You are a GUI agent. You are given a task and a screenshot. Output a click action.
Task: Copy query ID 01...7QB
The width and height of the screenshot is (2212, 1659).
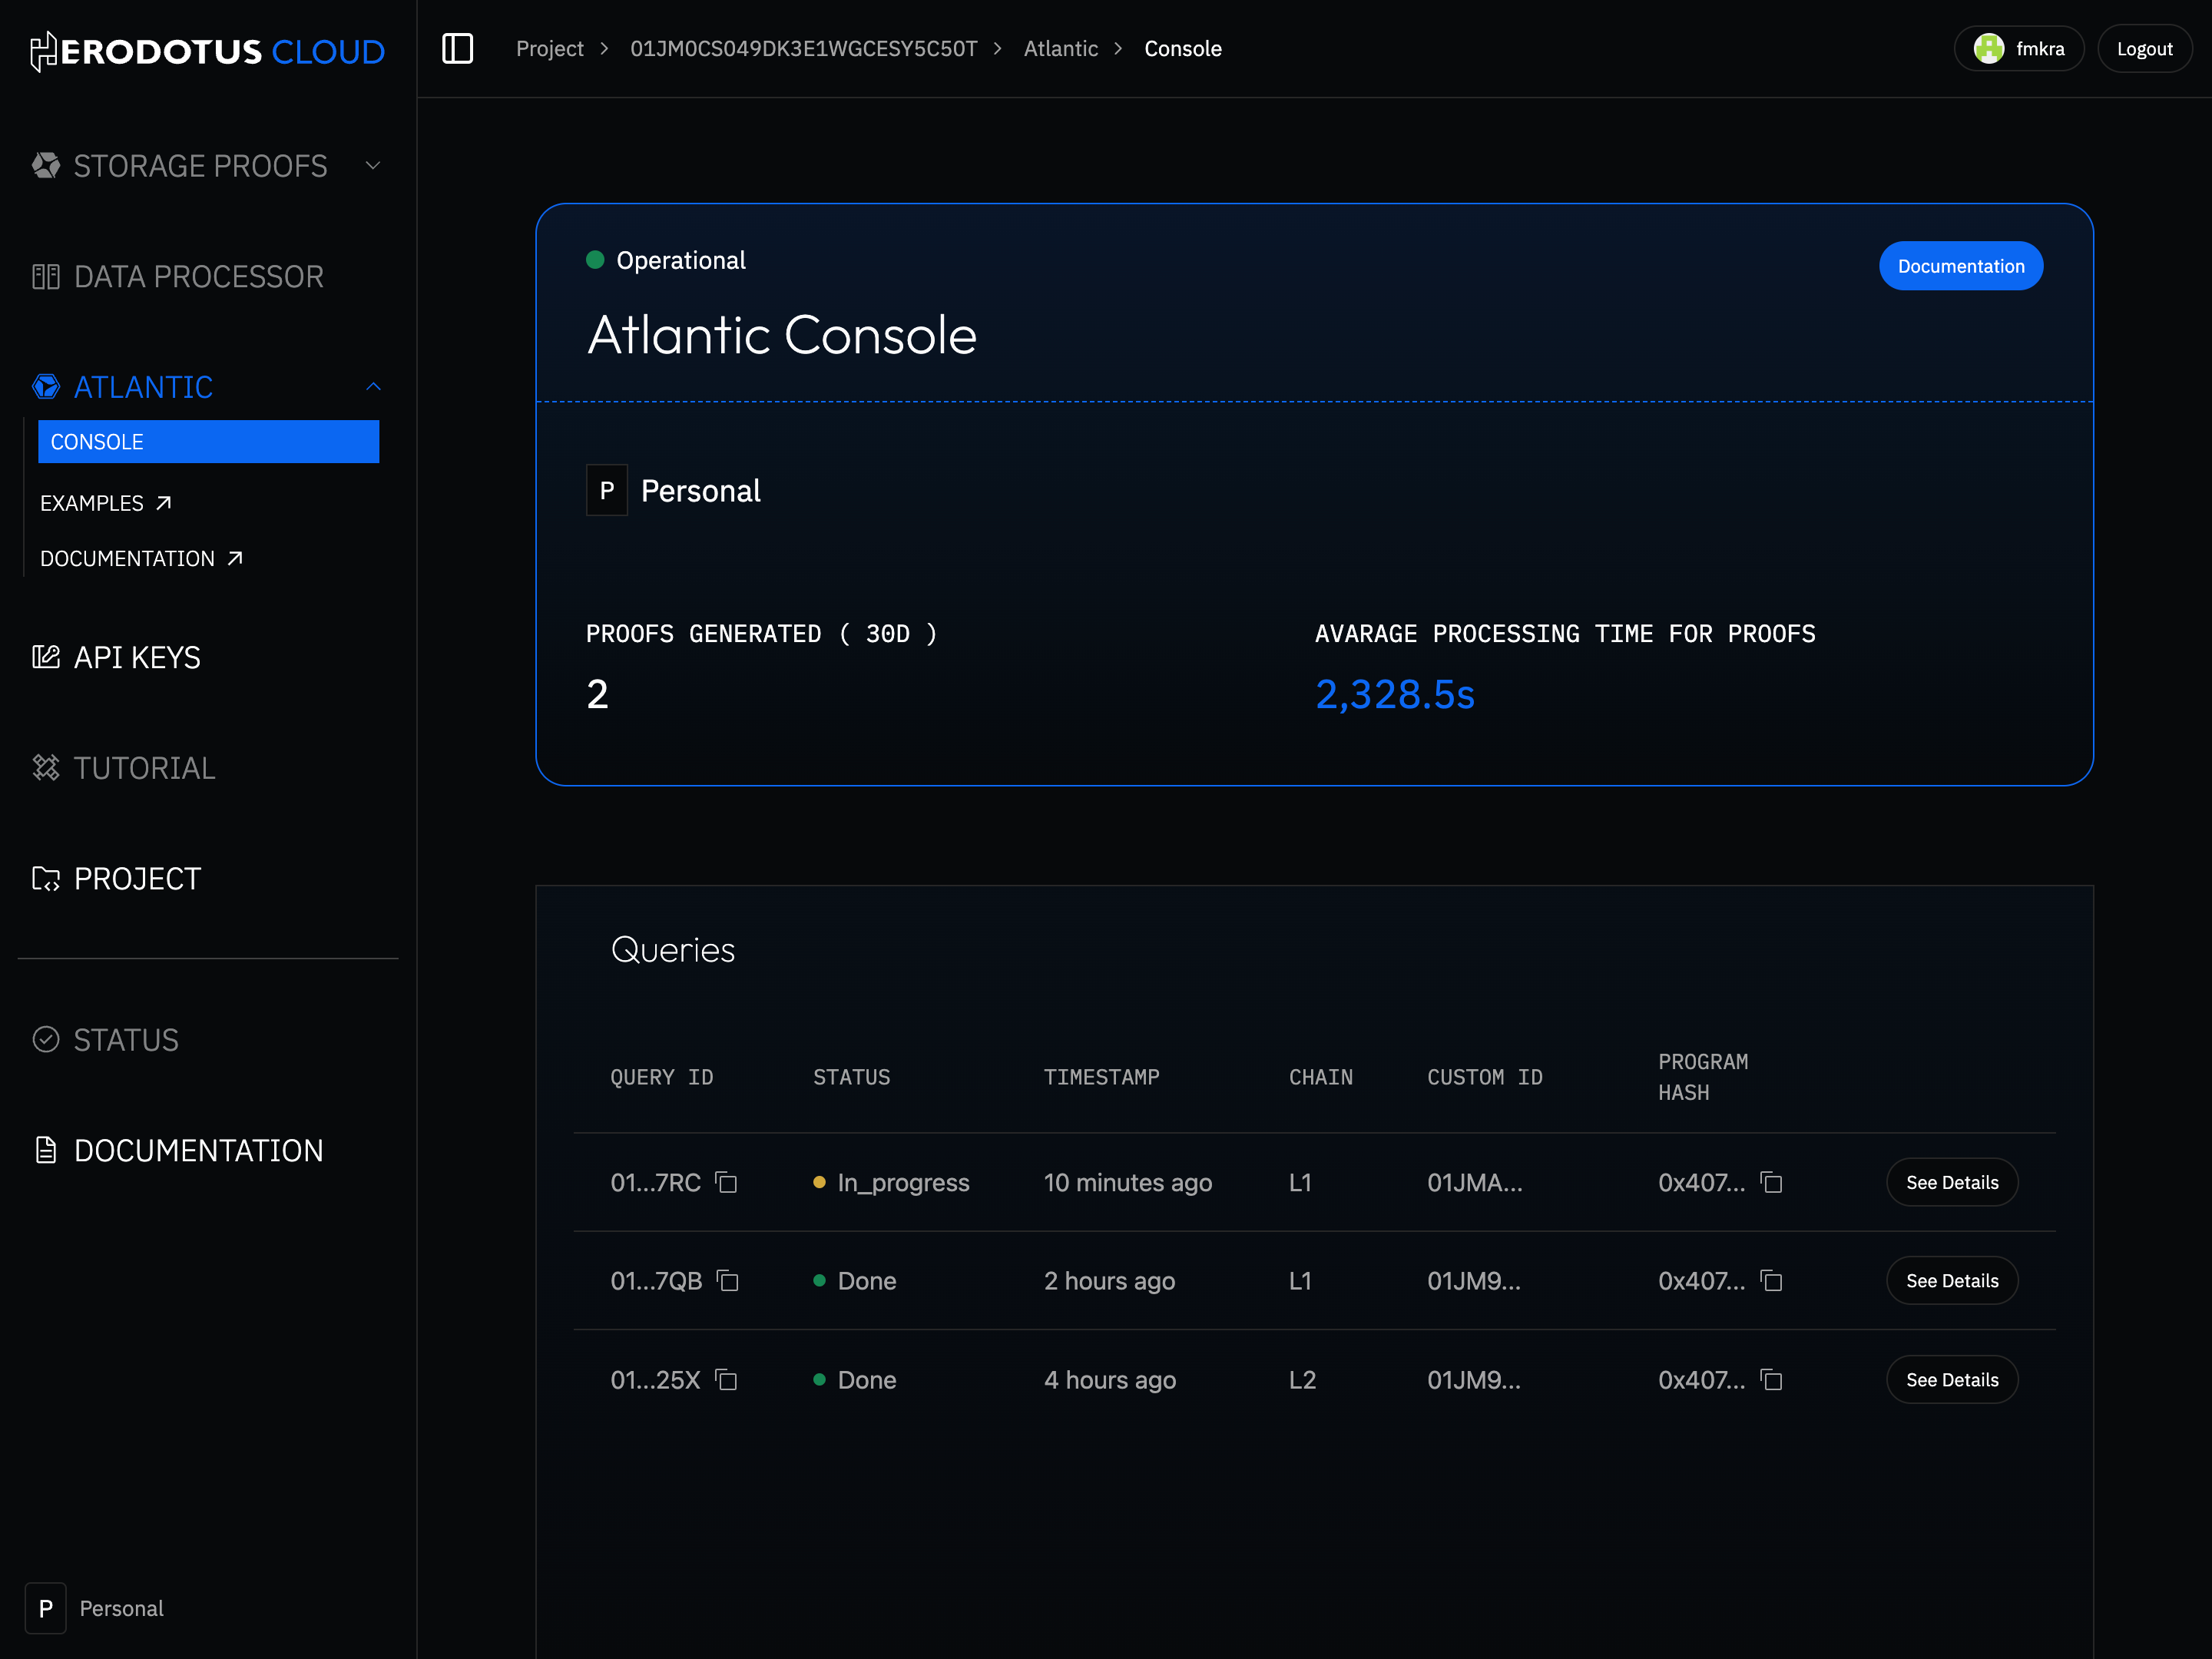728,1281
